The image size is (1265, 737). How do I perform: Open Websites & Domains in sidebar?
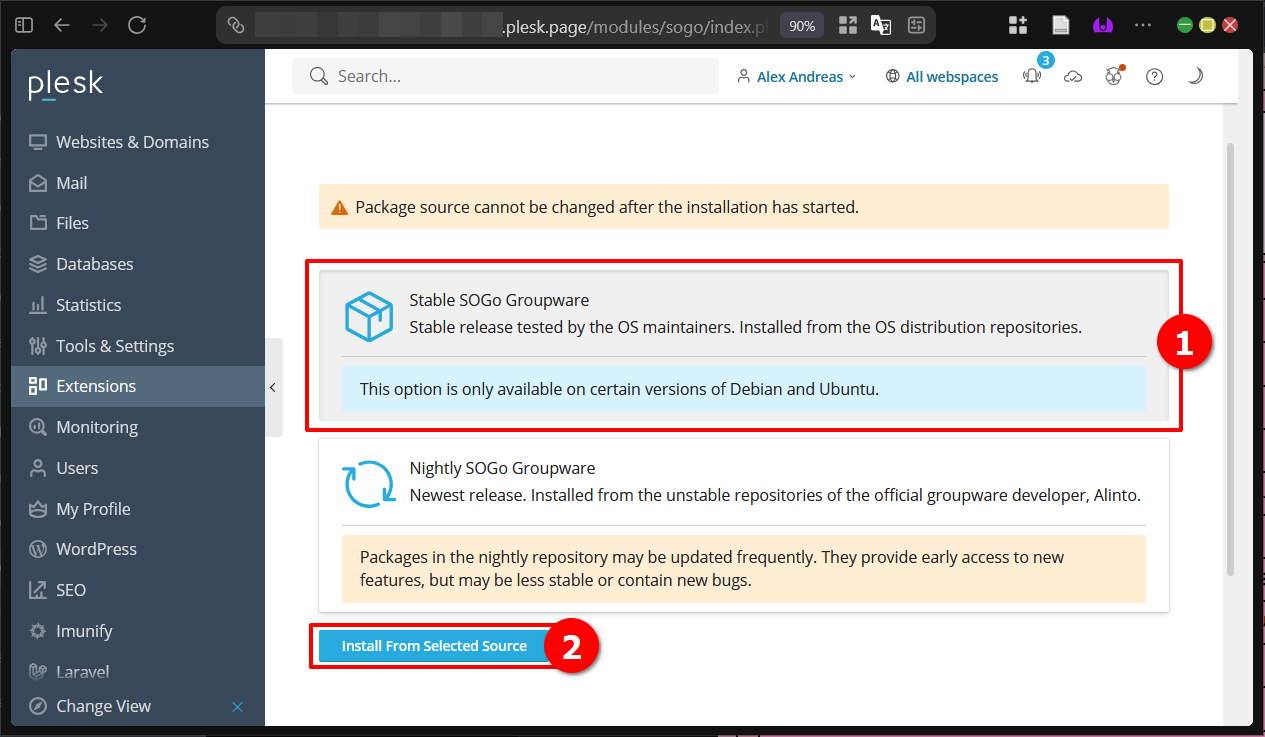(138, 142)
